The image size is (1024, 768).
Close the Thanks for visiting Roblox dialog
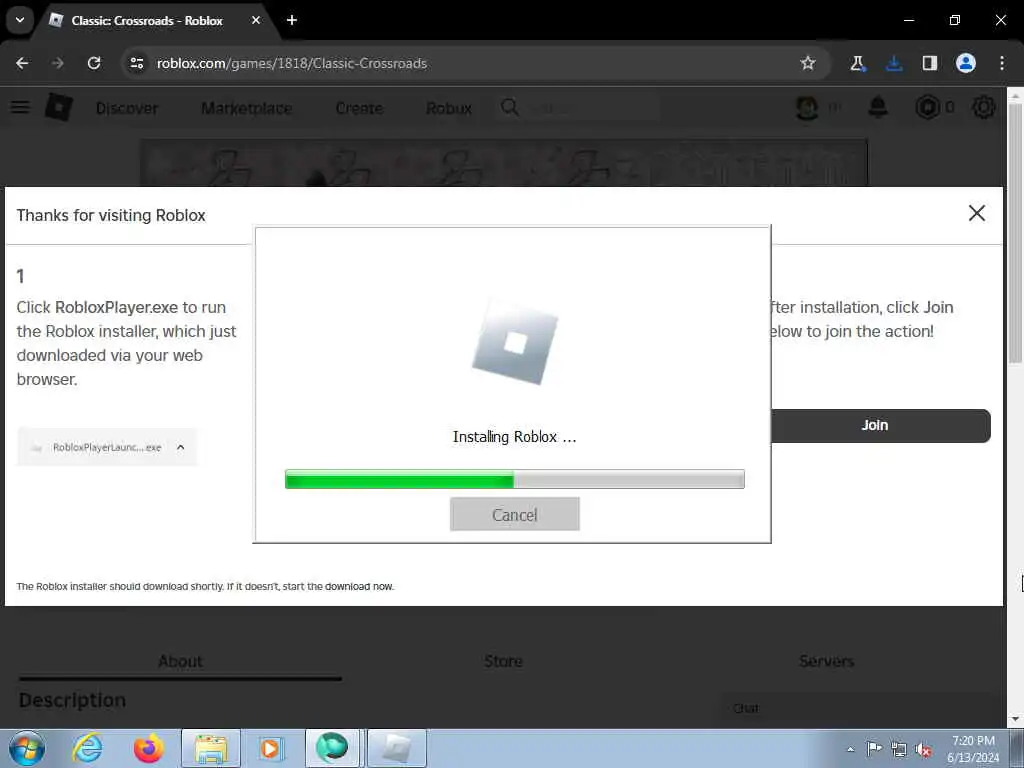(x=977, y=213)
